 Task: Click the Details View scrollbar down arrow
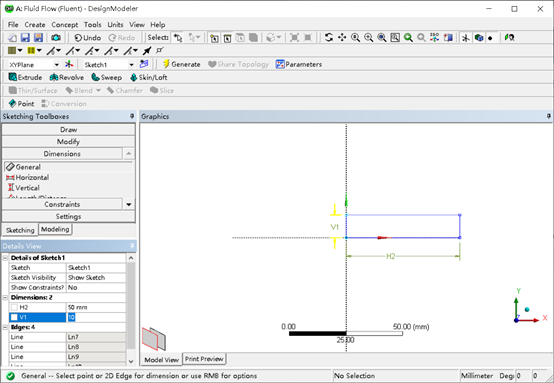click(131, 361)
